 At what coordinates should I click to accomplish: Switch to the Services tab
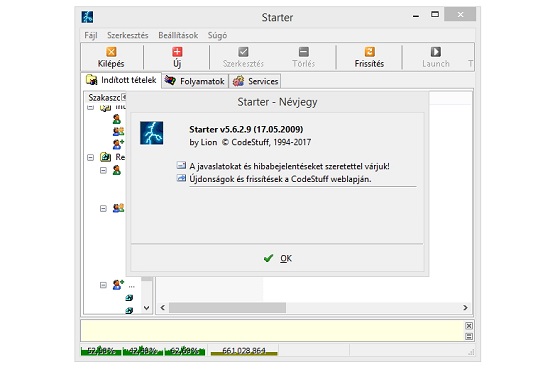(255, 81)
